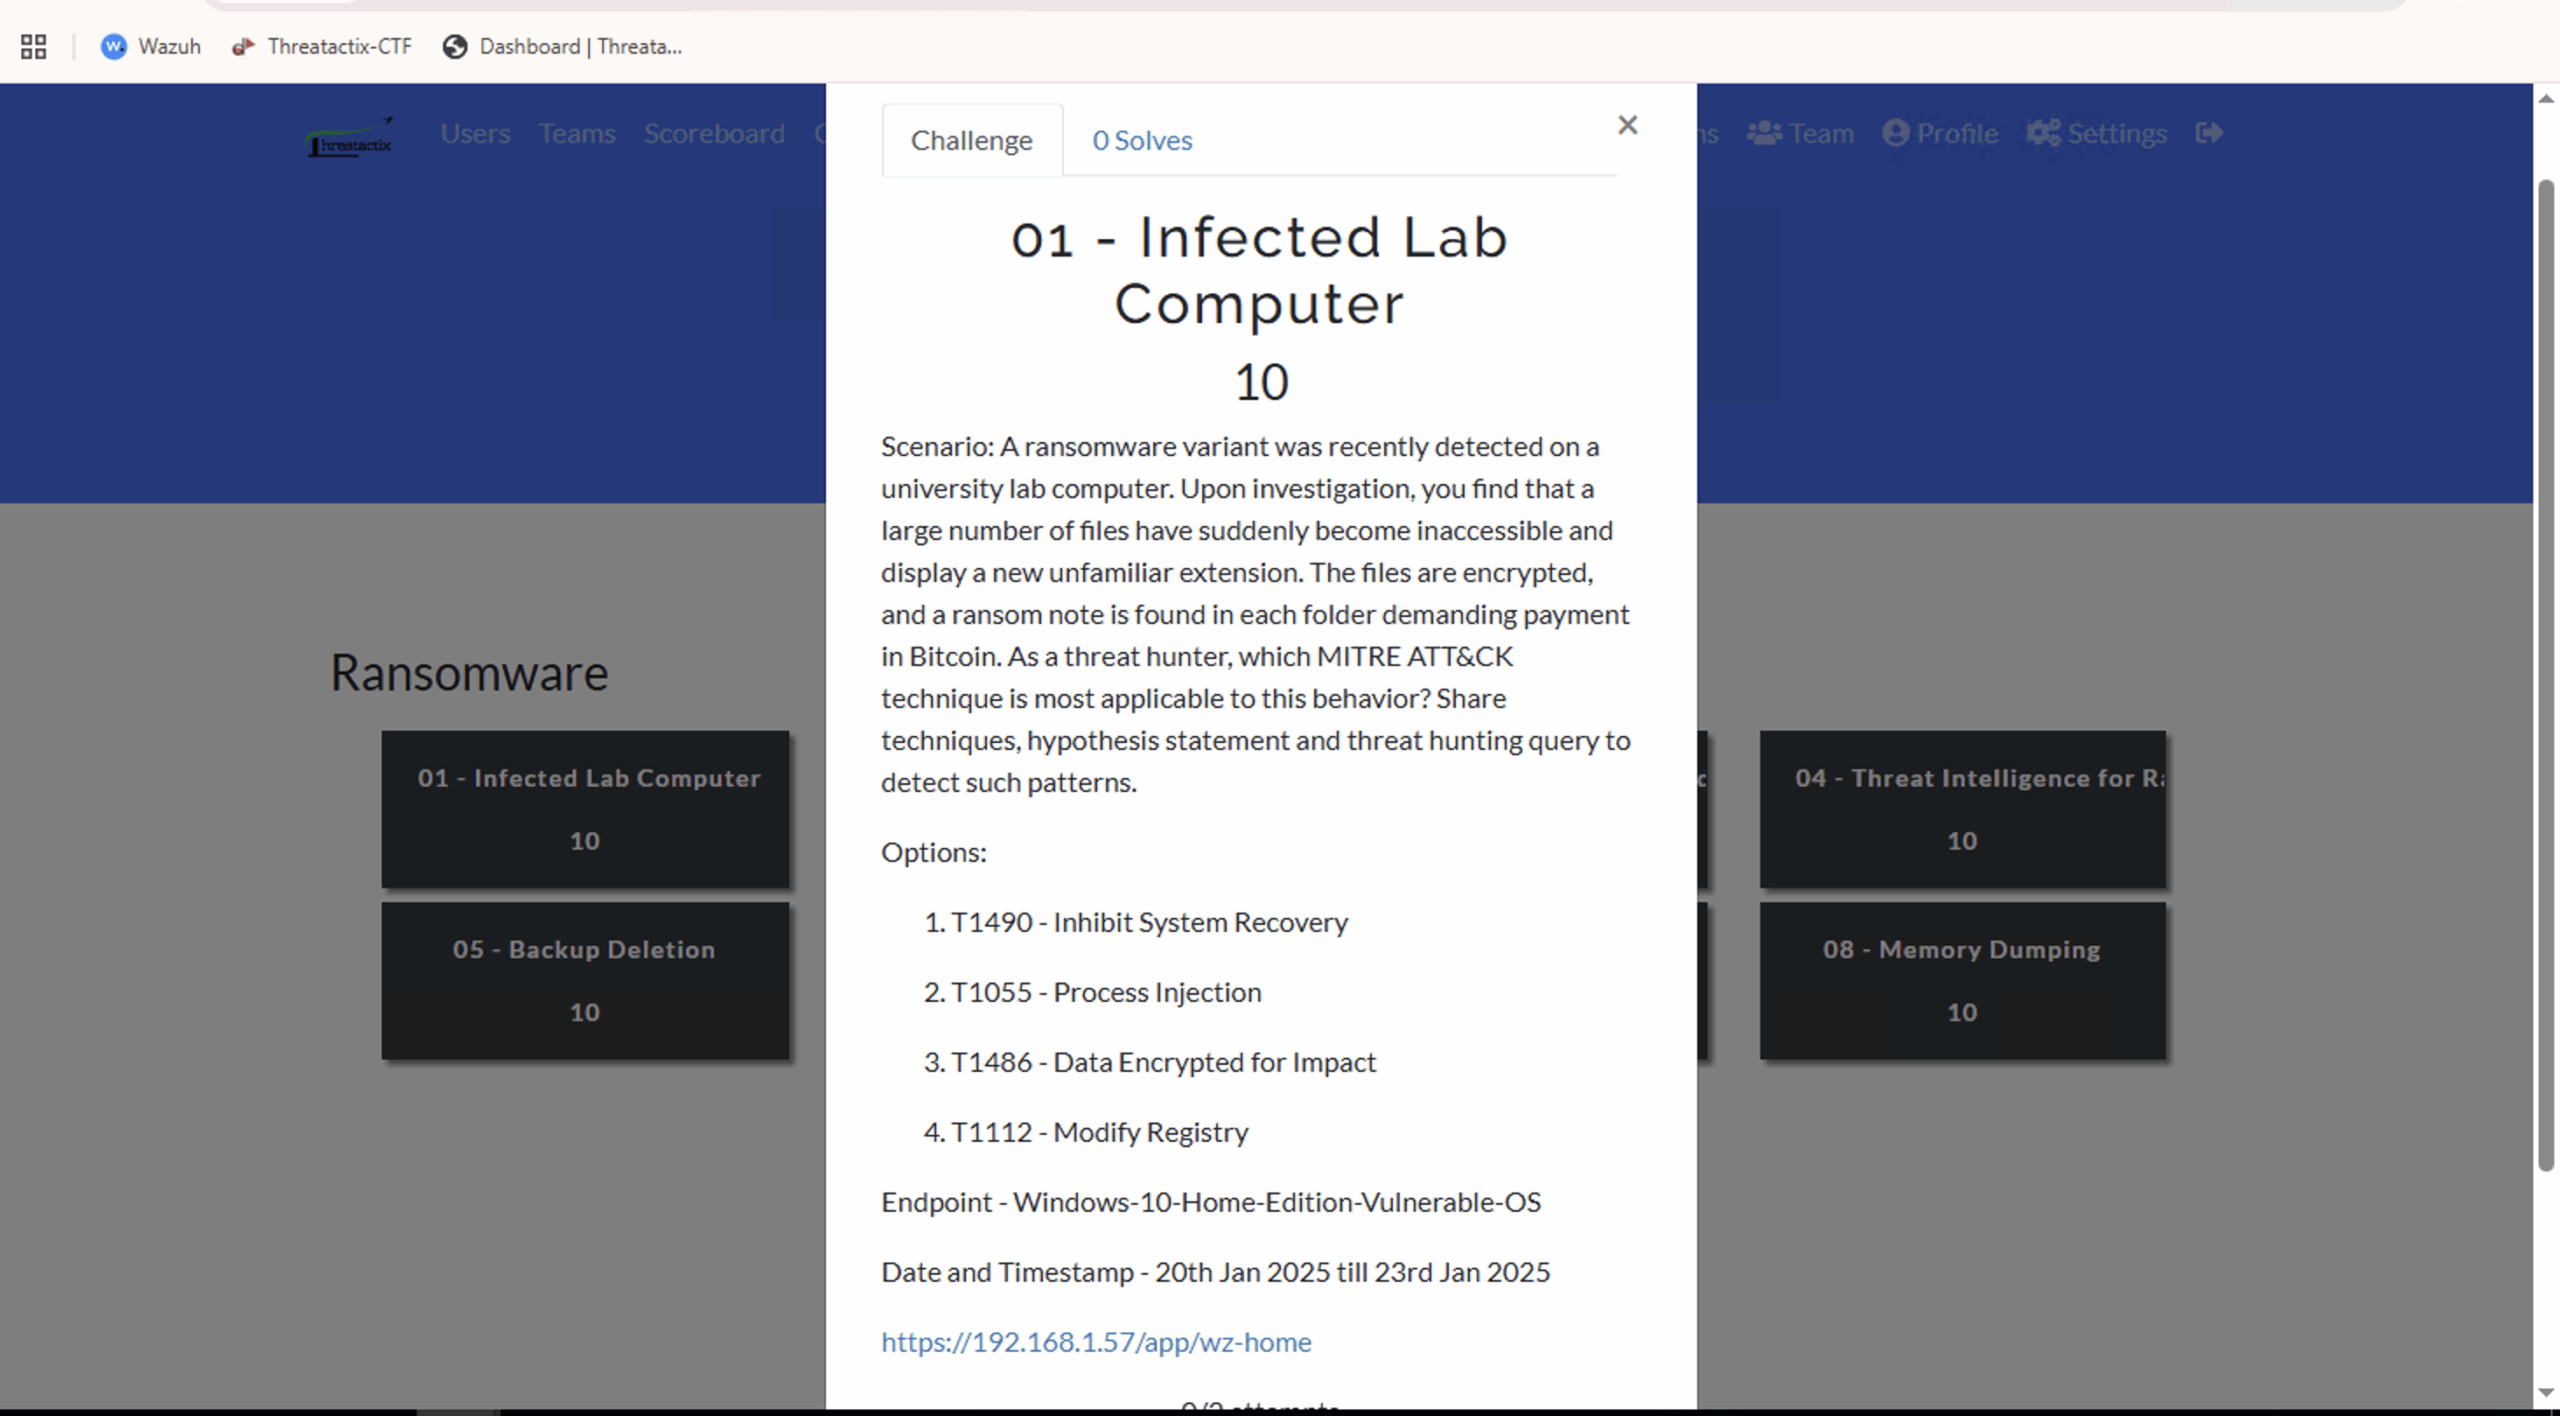The height and width of the screenshot is (1416, 2560).
Task: Click the Ransomware category heading
Action: click(x=469, y=672)
